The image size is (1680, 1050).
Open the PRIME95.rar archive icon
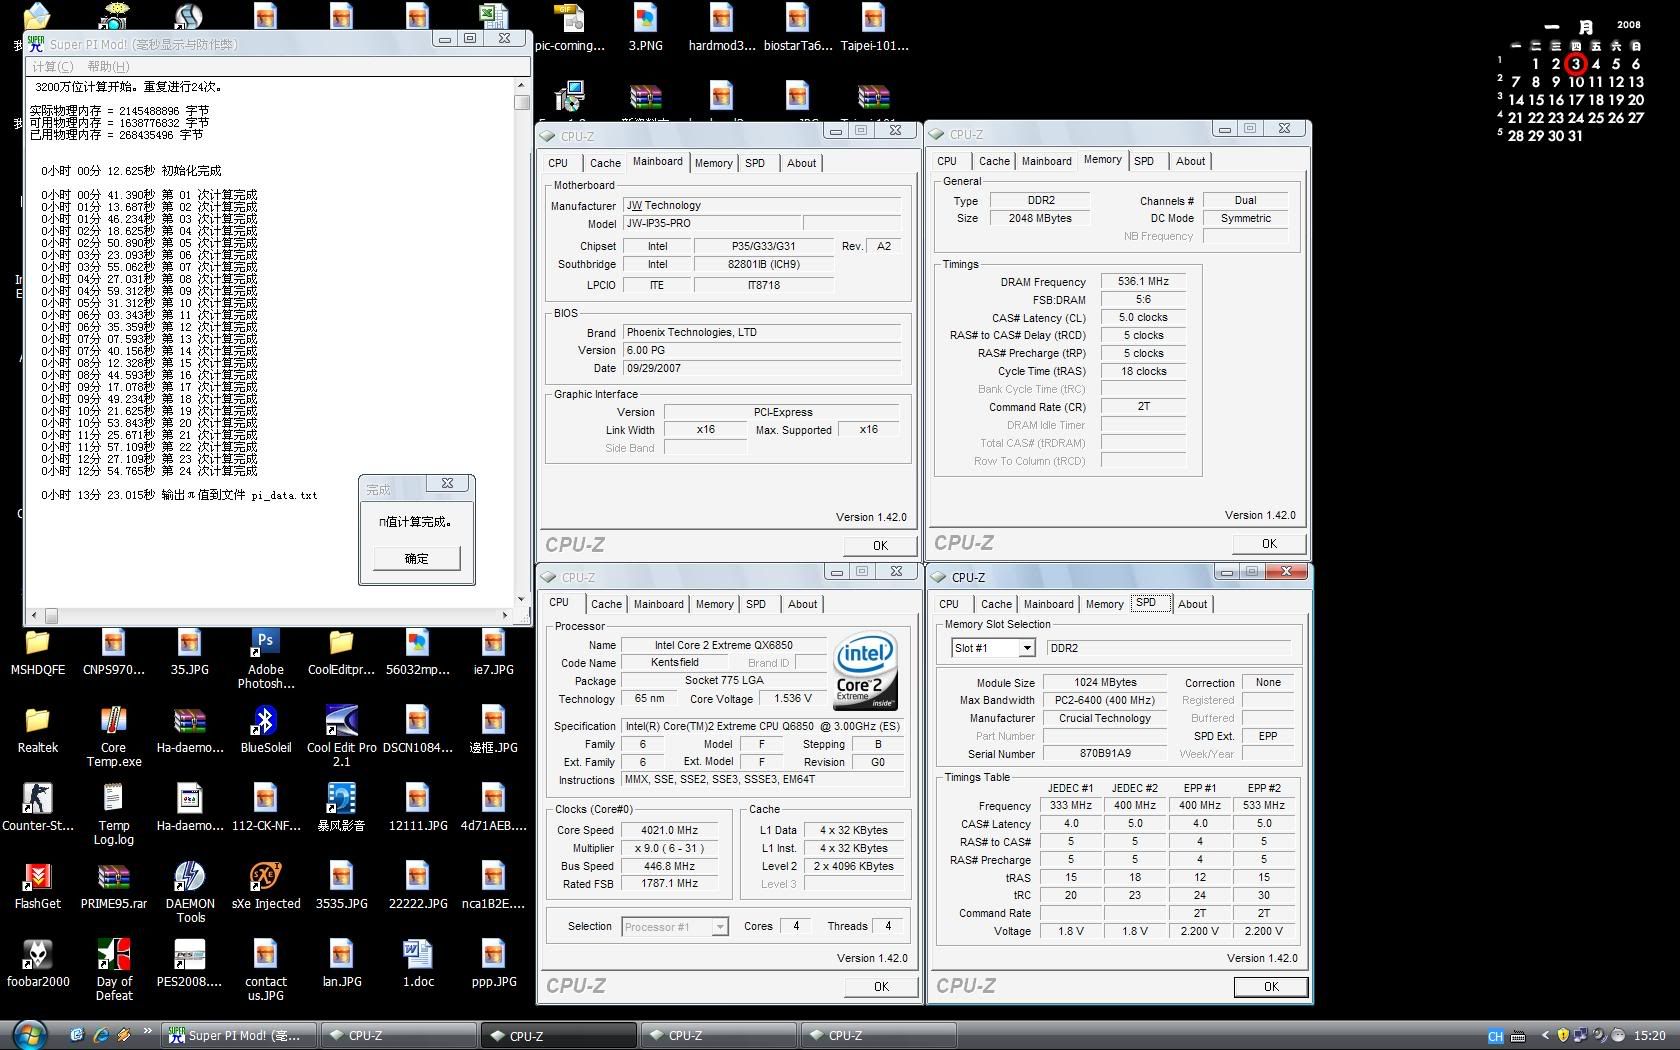point(114,885)
